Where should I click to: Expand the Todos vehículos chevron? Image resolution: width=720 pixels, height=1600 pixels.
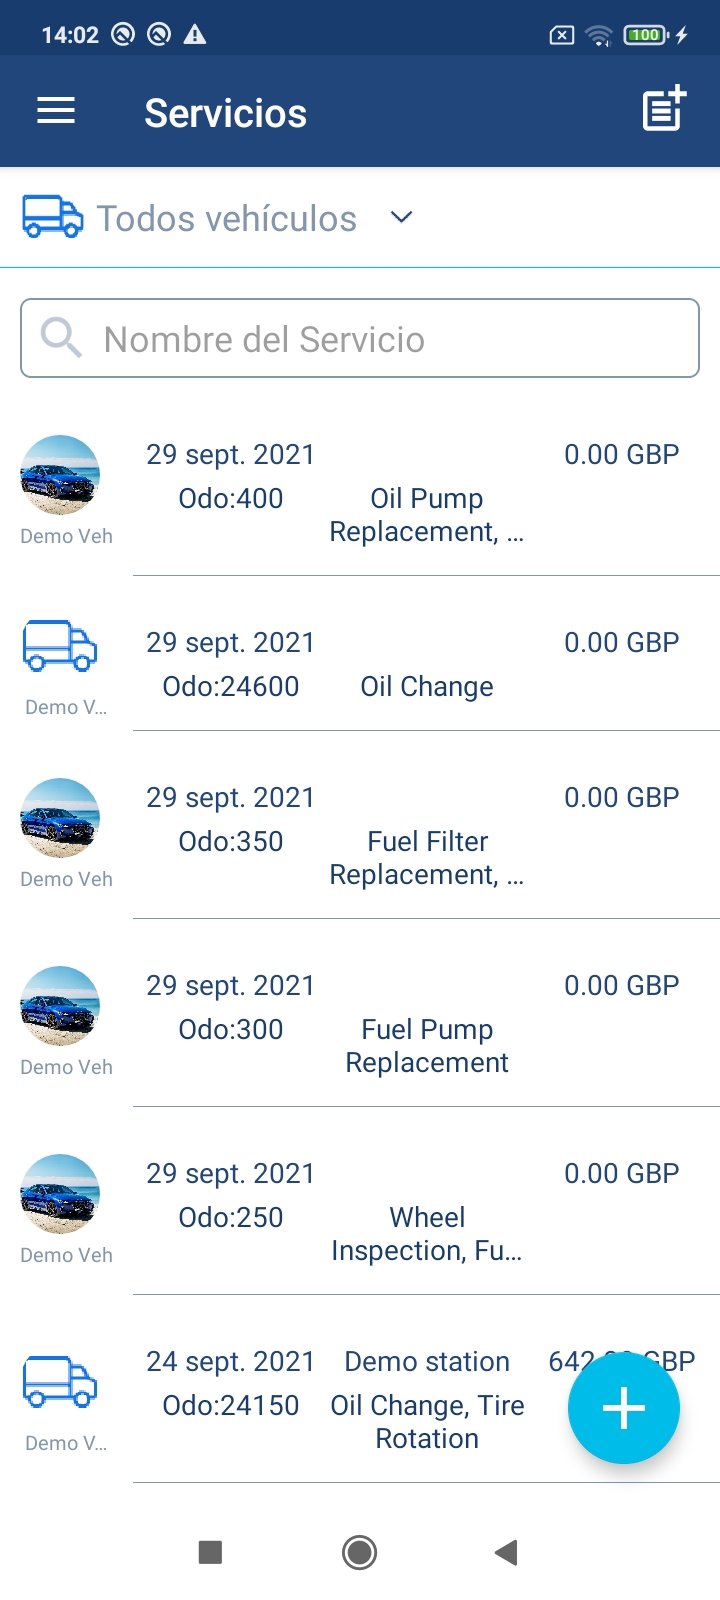[x=401, y=217]
